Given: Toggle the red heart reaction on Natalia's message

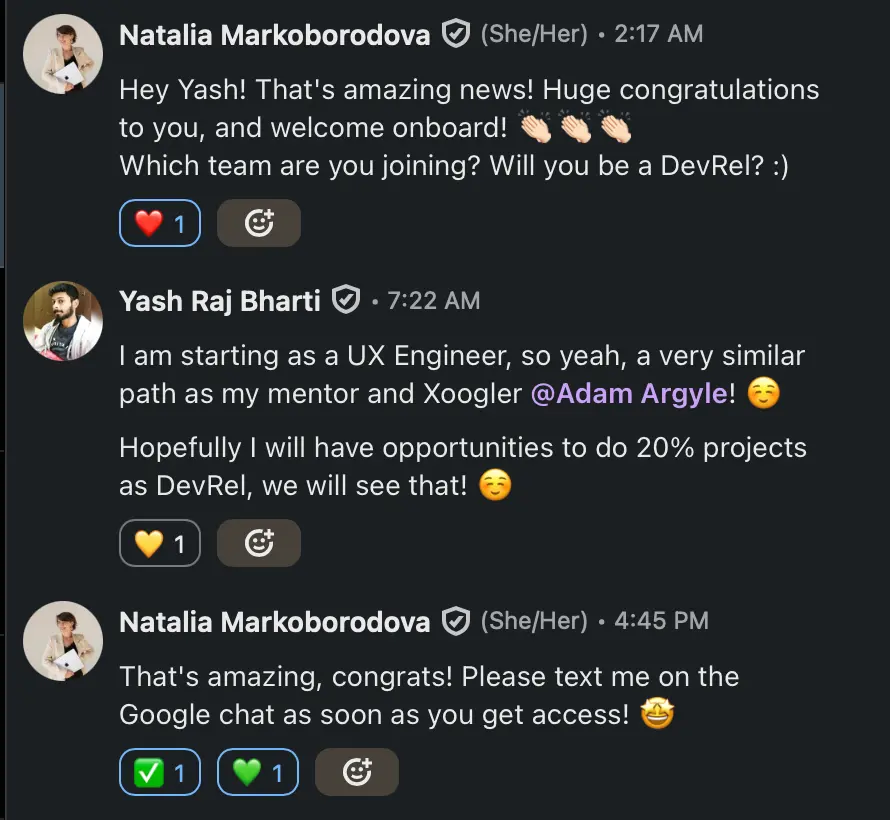Looking at the screenshot, I should coord(160,224).
